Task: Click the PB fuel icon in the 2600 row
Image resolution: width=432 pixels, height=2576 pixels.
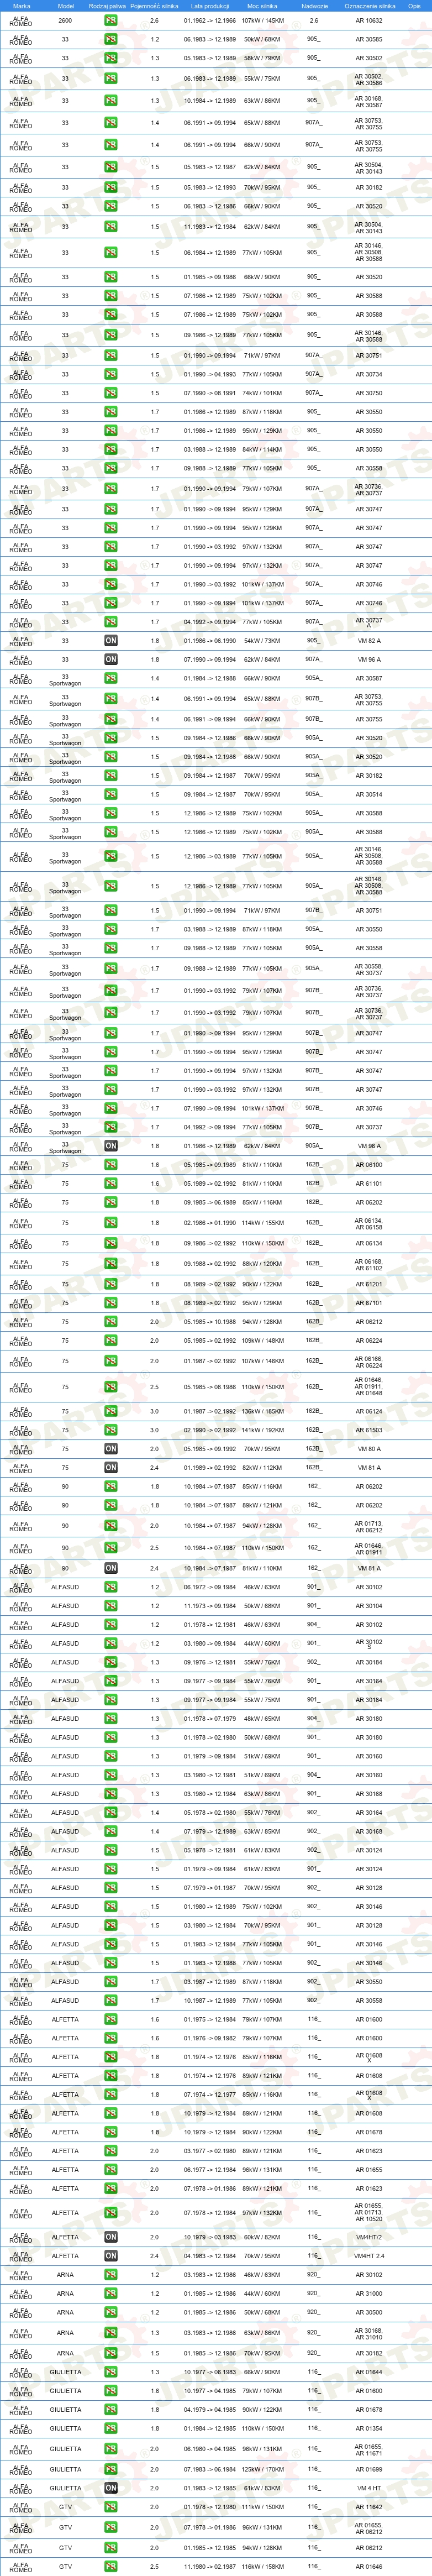Action: [111, 20]
